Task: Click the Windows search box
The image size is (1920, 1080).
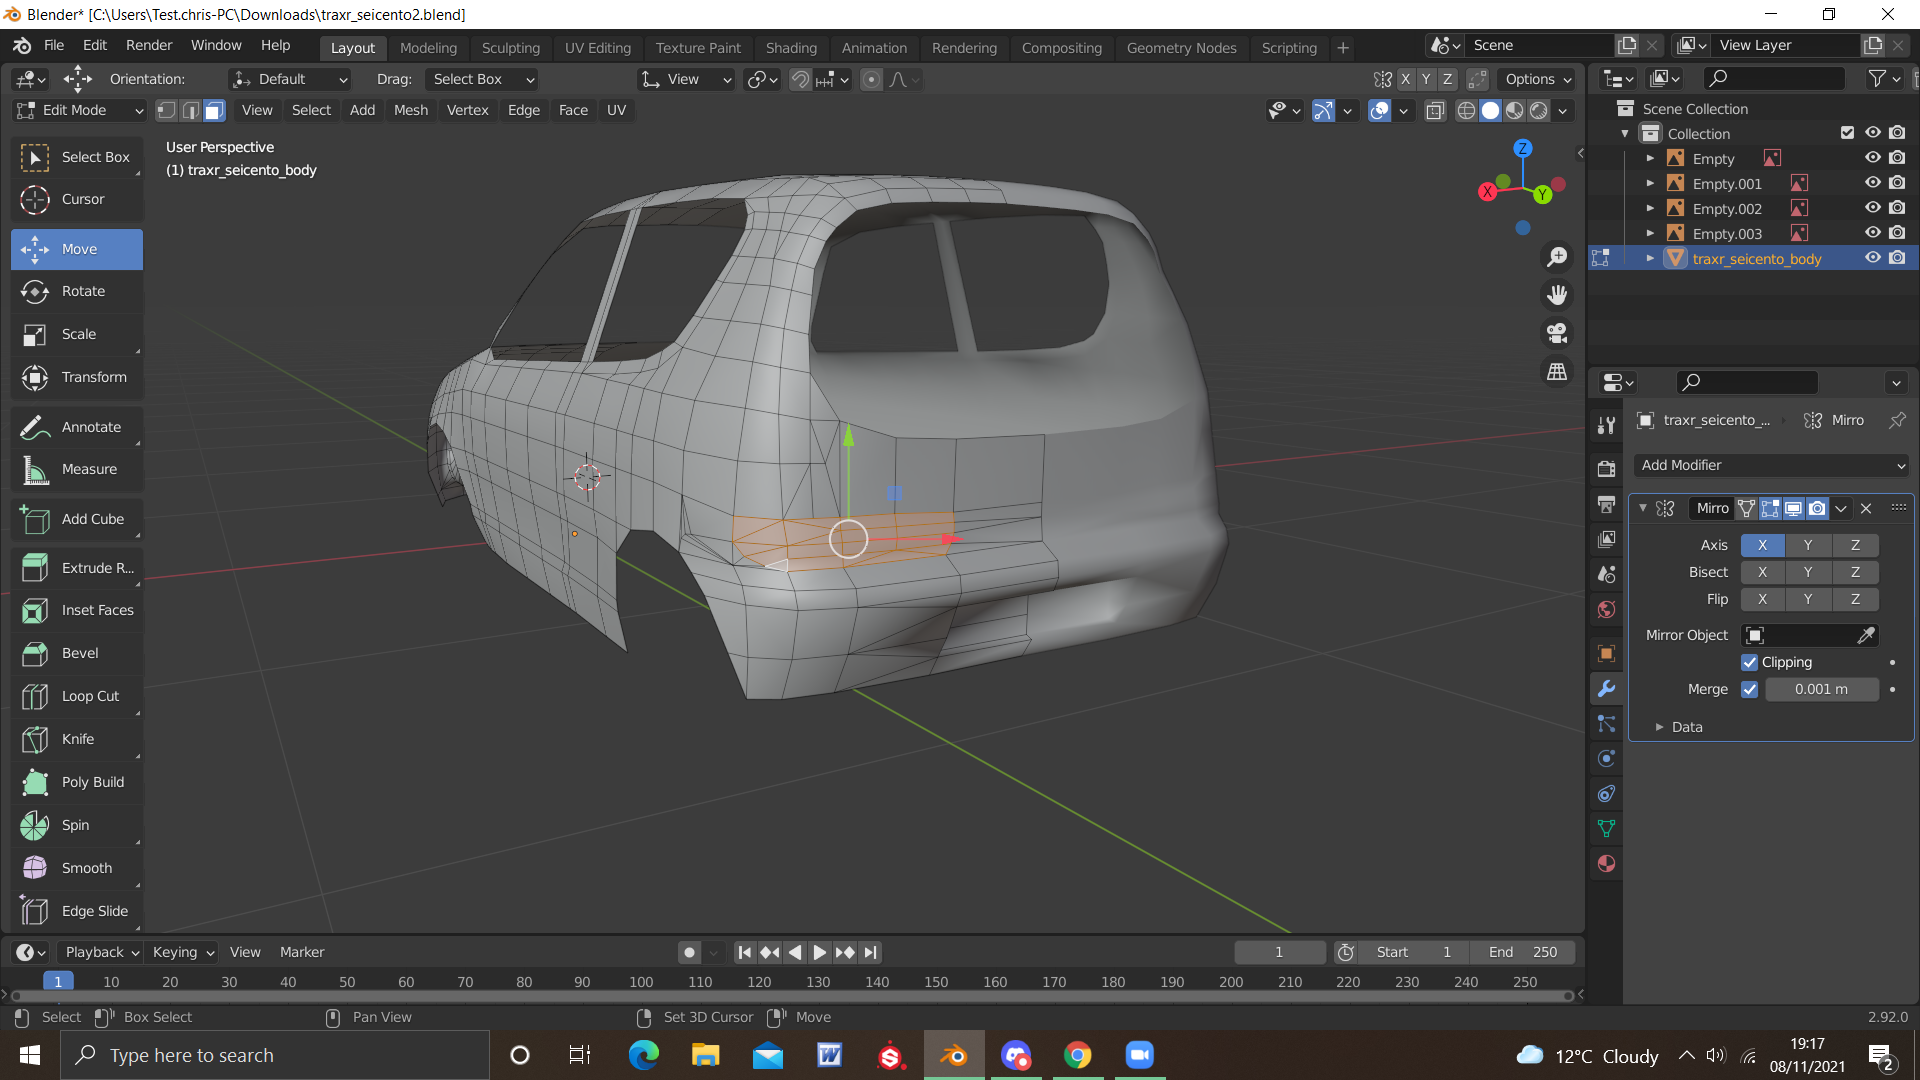Action: 275,1055
